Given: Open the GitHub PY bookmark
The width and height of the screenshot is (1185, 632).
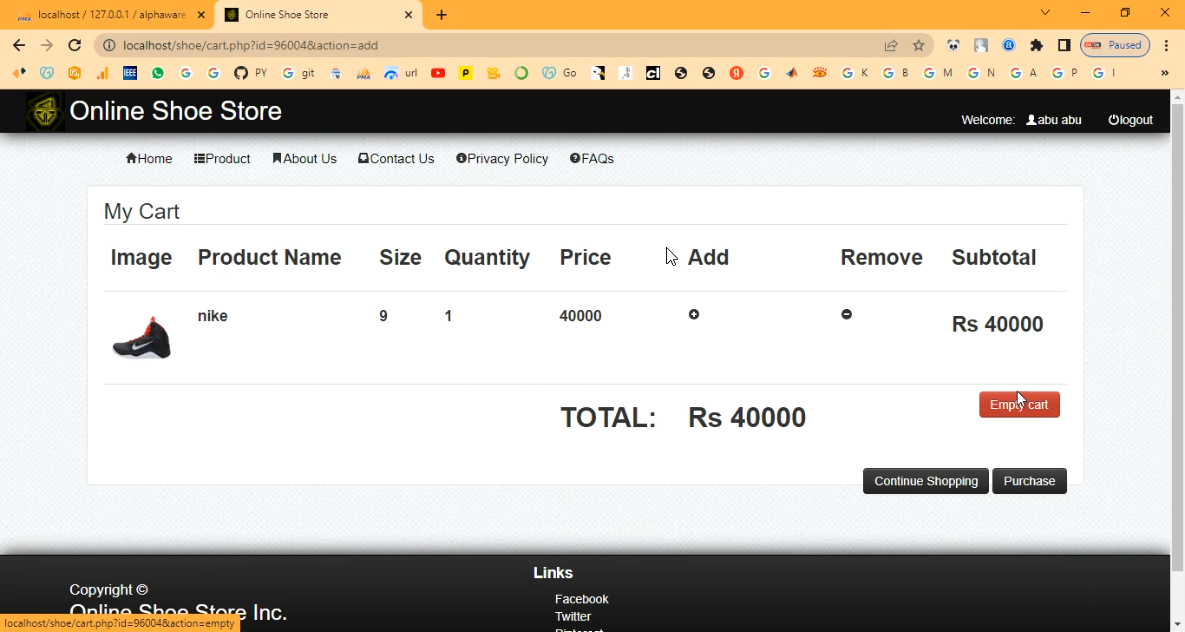Looking at the screenshot, I should [250, 73].
